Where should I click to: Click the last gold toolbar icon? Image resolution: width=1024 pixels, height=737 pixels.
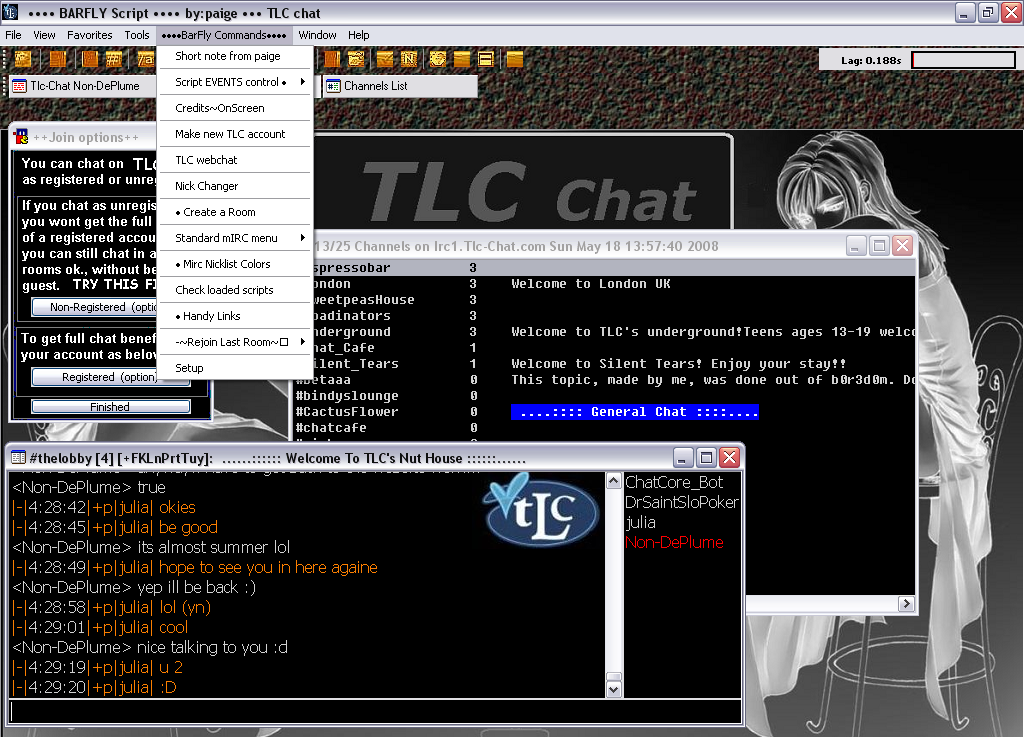coord(515,59)
